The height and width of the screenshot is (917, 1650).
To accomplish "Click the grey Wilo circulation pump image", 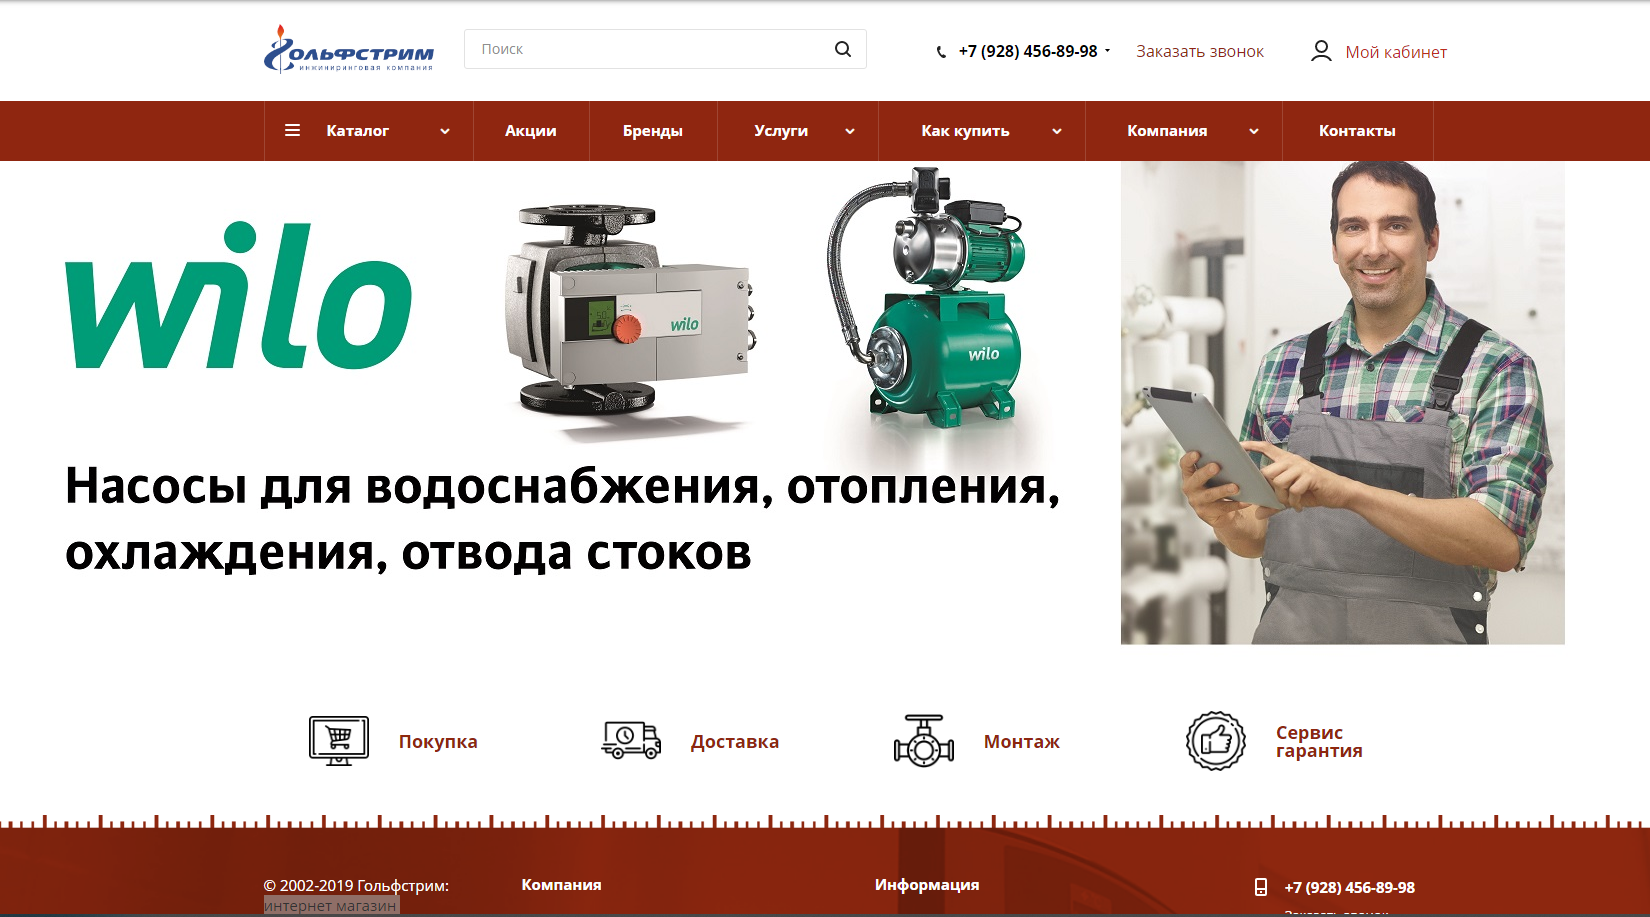I will tap(630, 312).
